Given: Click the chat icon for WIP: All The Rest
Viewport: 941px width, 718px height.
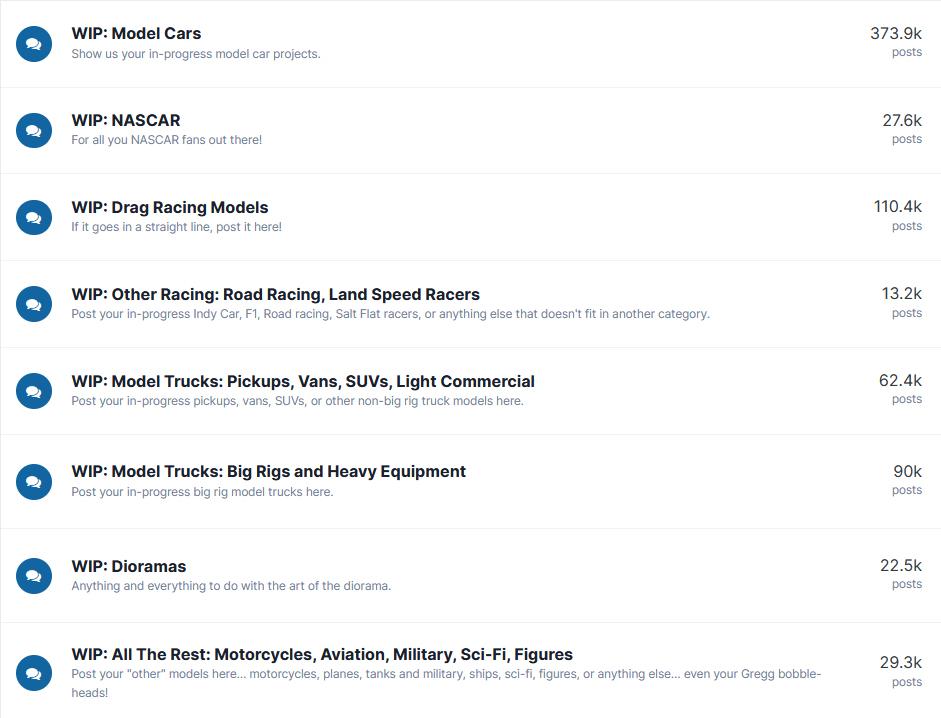Looking at the screenshot, I should tap(34, 673).
